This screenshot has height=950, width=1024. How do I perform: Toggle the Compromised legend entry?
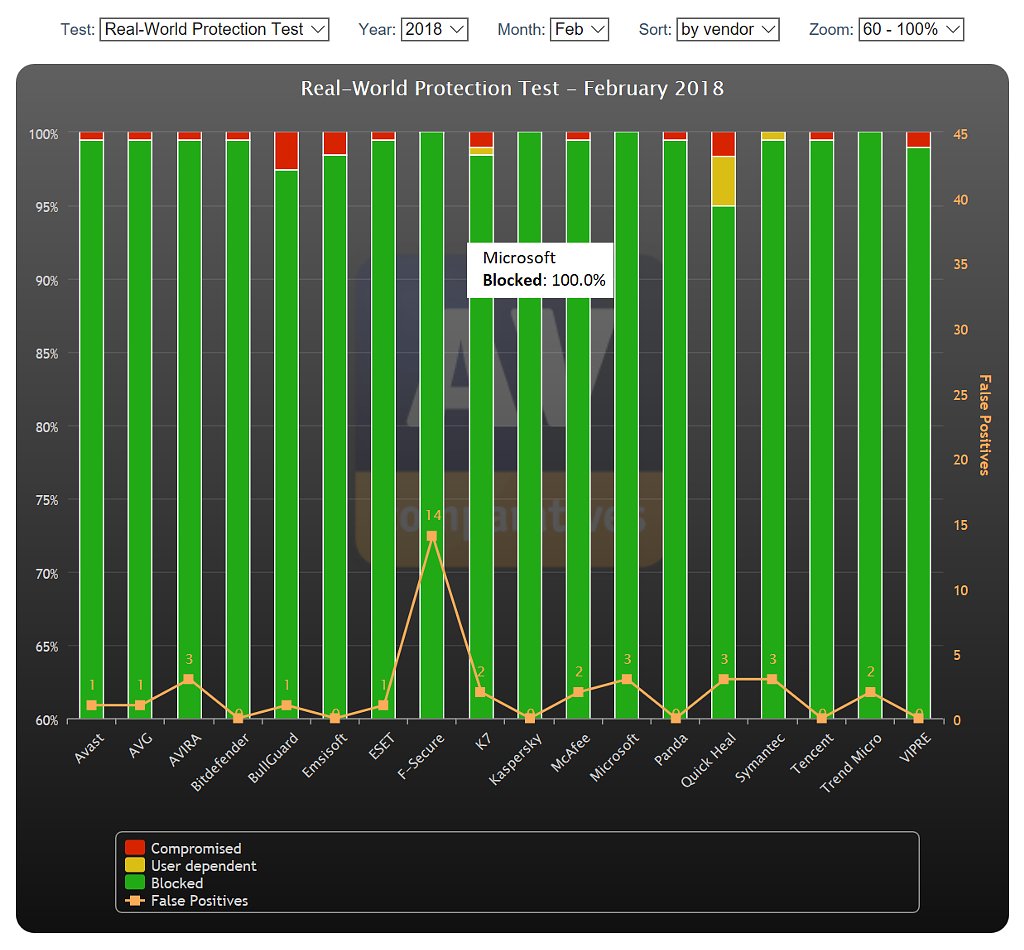pyautogui.click(x=184, y=848)
